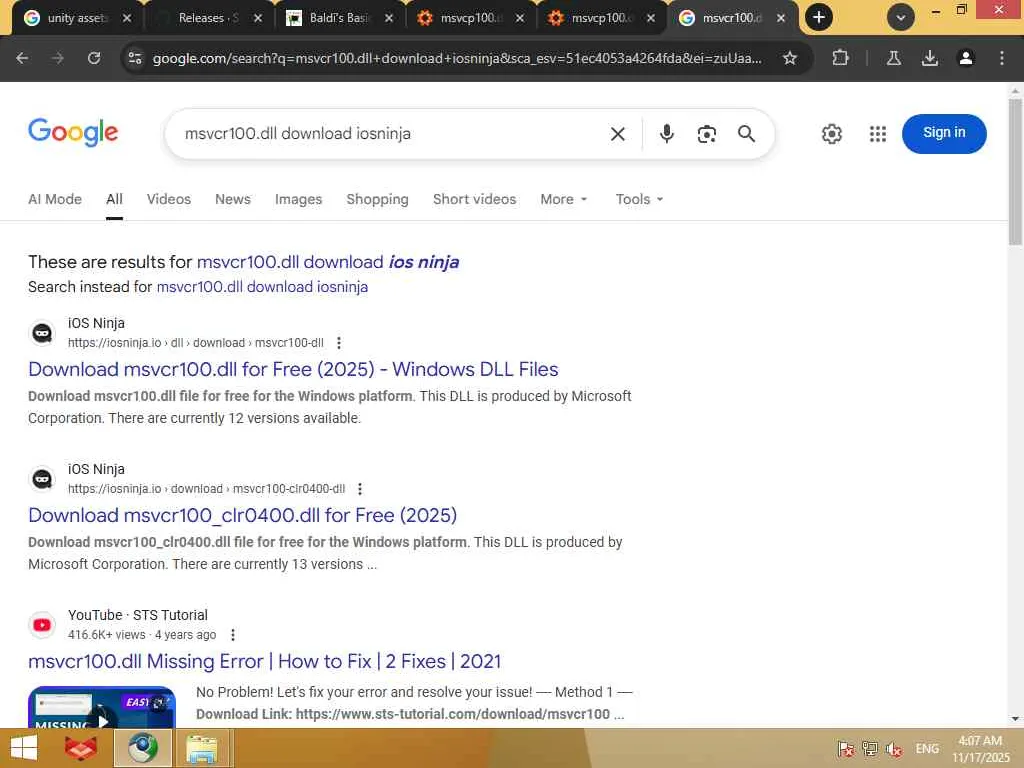The image size is (1024, 768).
Task: Open the browser profile icon
Action: [x=965, y=58]
